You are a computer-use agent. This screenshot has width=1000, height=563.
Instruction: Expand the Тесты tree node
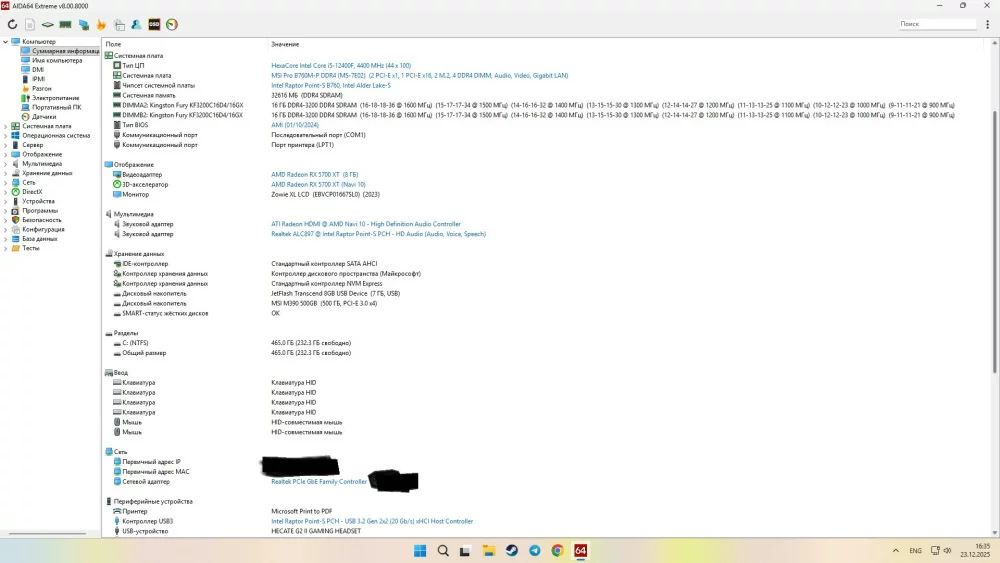[x=5, y=248]
